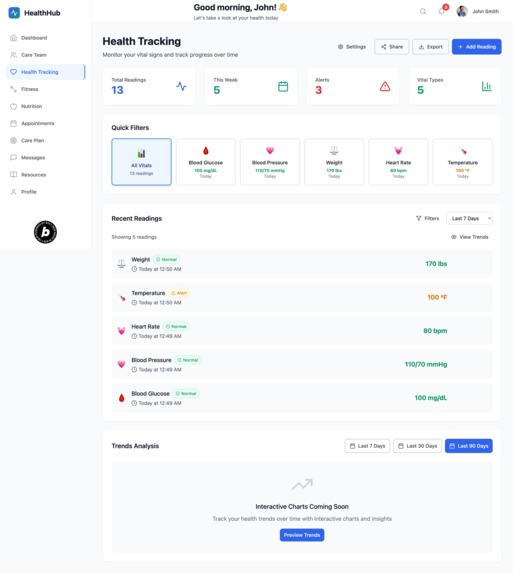Open the search magnifier icon in header

tap(423, 12)
